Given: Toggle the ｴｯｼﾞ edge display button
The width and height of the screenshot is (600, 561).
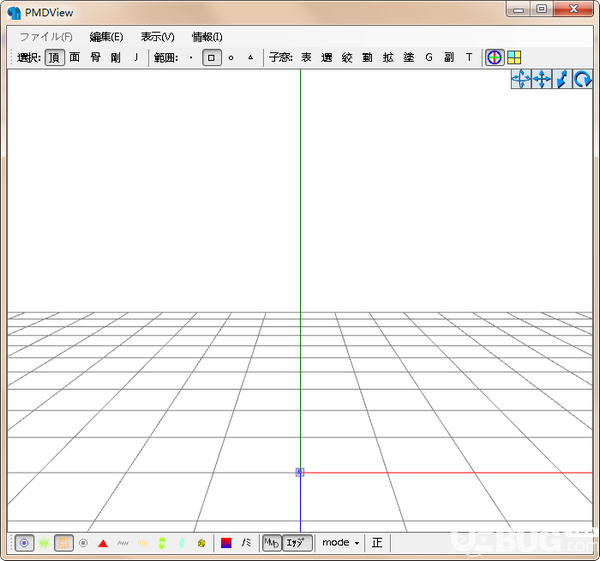Looking at the screenshot, I should click(297, 543).
